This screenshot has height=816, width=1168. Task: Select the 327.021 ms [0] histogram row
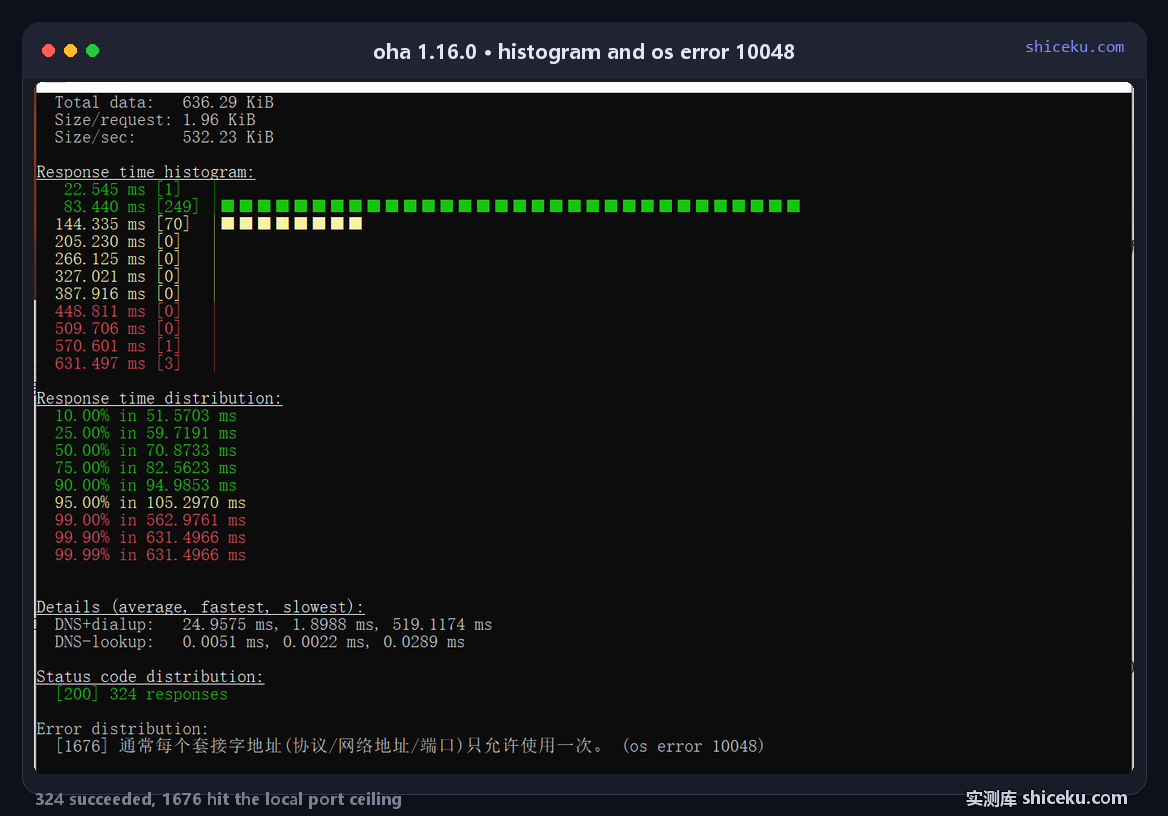click(117, 276)
